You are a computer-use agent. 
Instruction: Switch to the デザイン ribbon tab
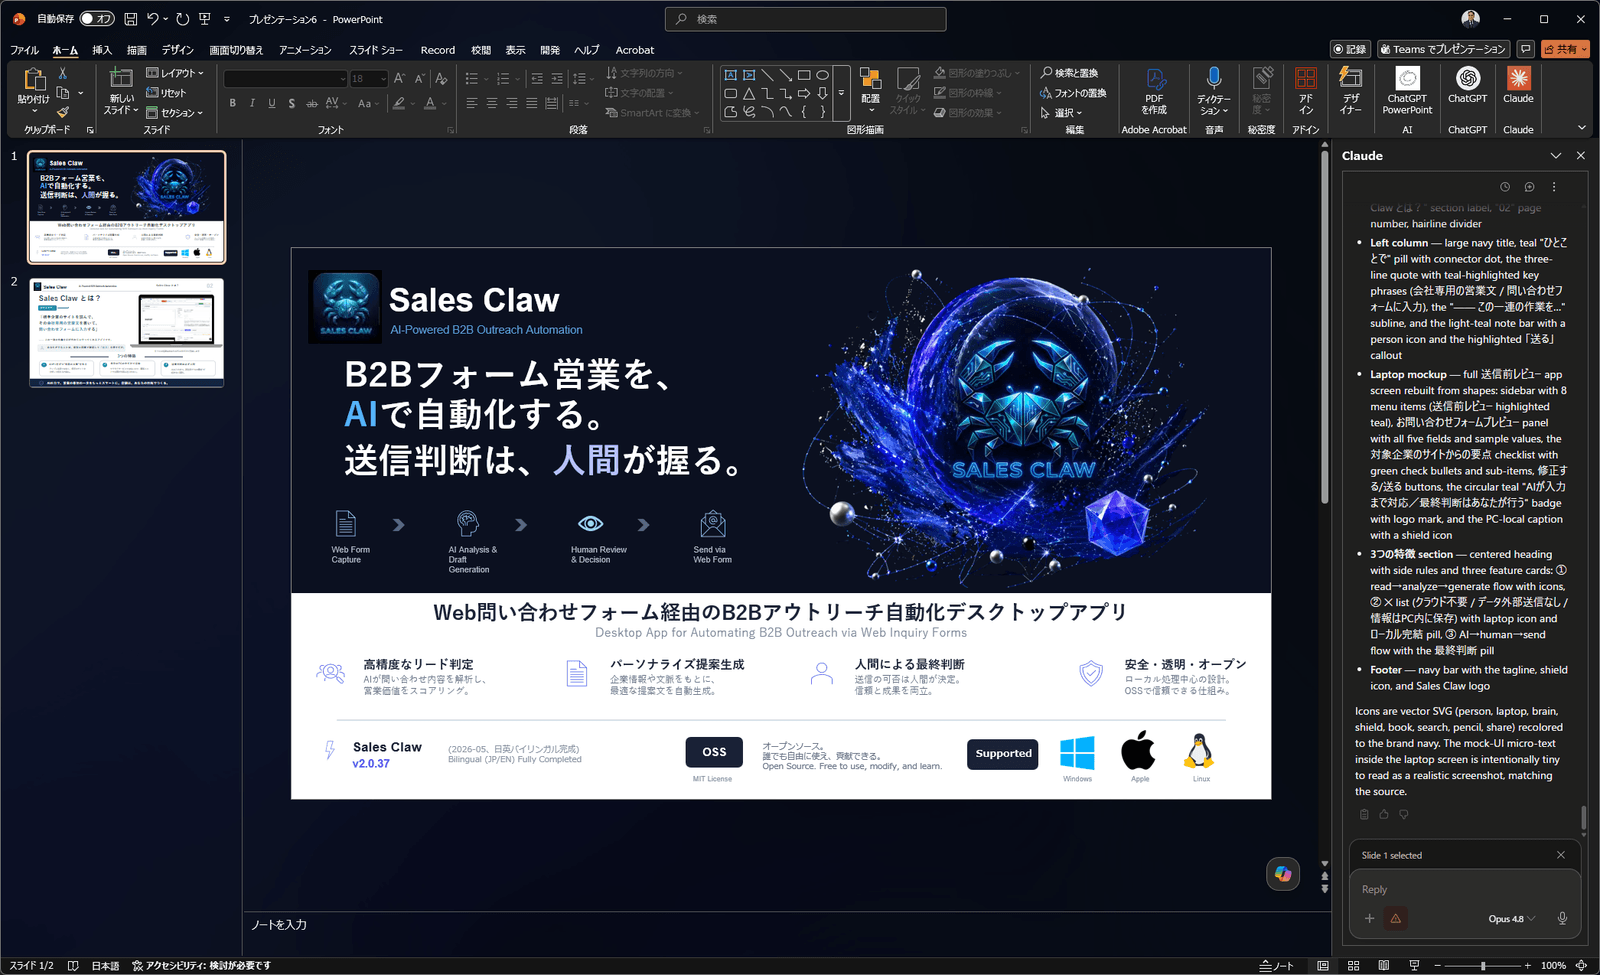pyautogui.click(x=178, y=50)
